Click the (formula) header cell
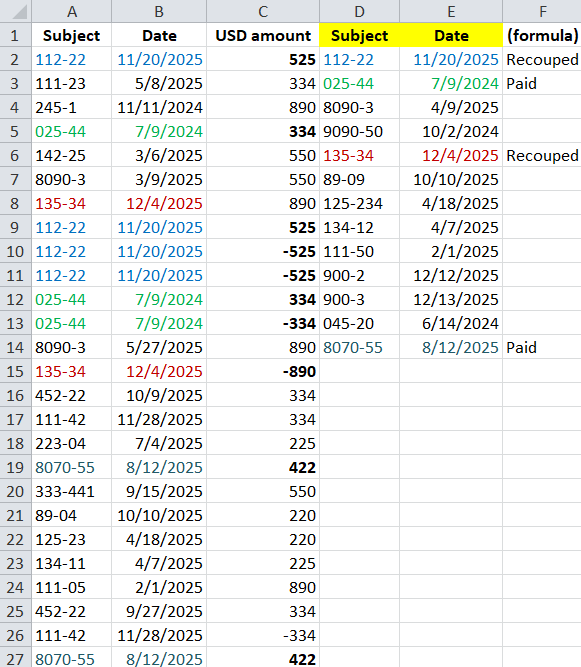 tap(542, 35)
